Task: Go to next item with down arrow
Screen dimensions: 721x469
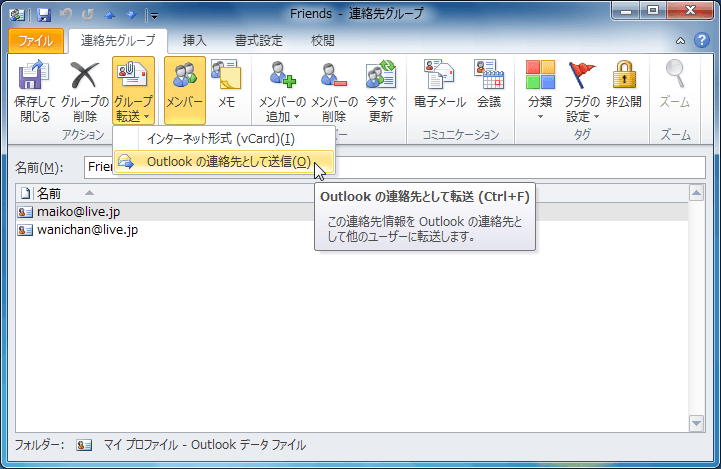Action: [132, 15]
